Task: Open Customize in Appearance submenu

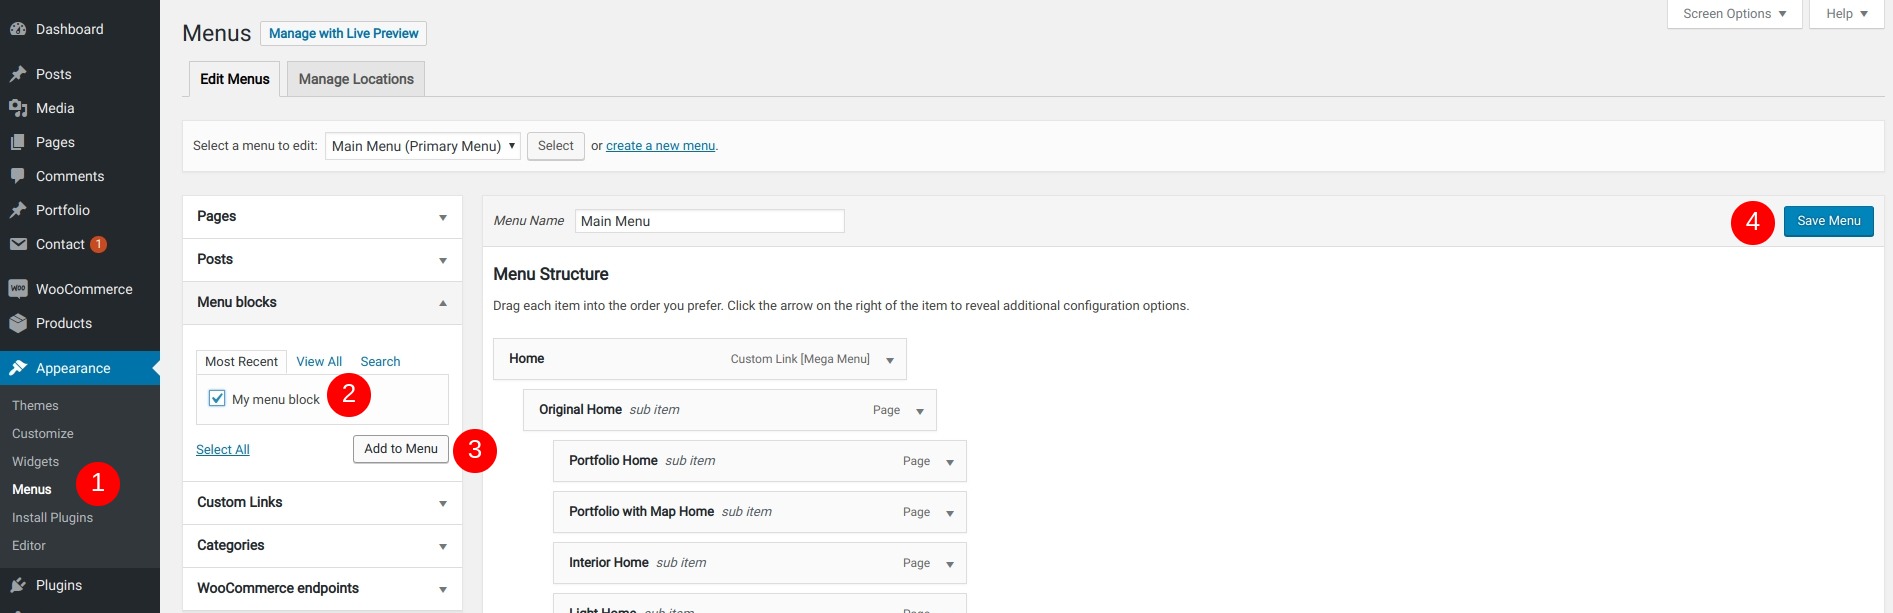Action: pyautogui.click(x=43, y=434)
